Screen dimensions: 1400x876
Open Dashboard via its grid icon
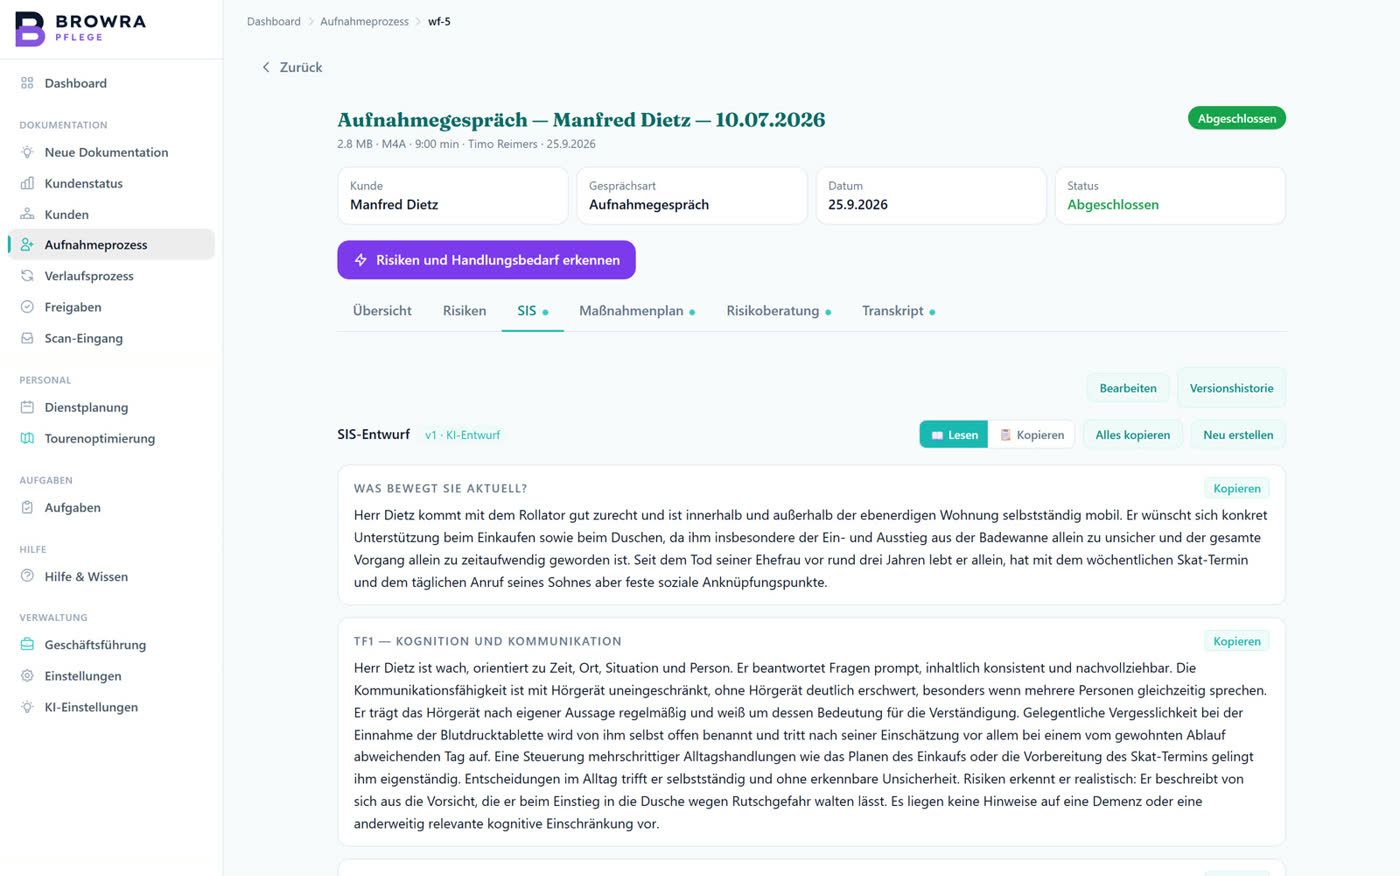point(27,83)
